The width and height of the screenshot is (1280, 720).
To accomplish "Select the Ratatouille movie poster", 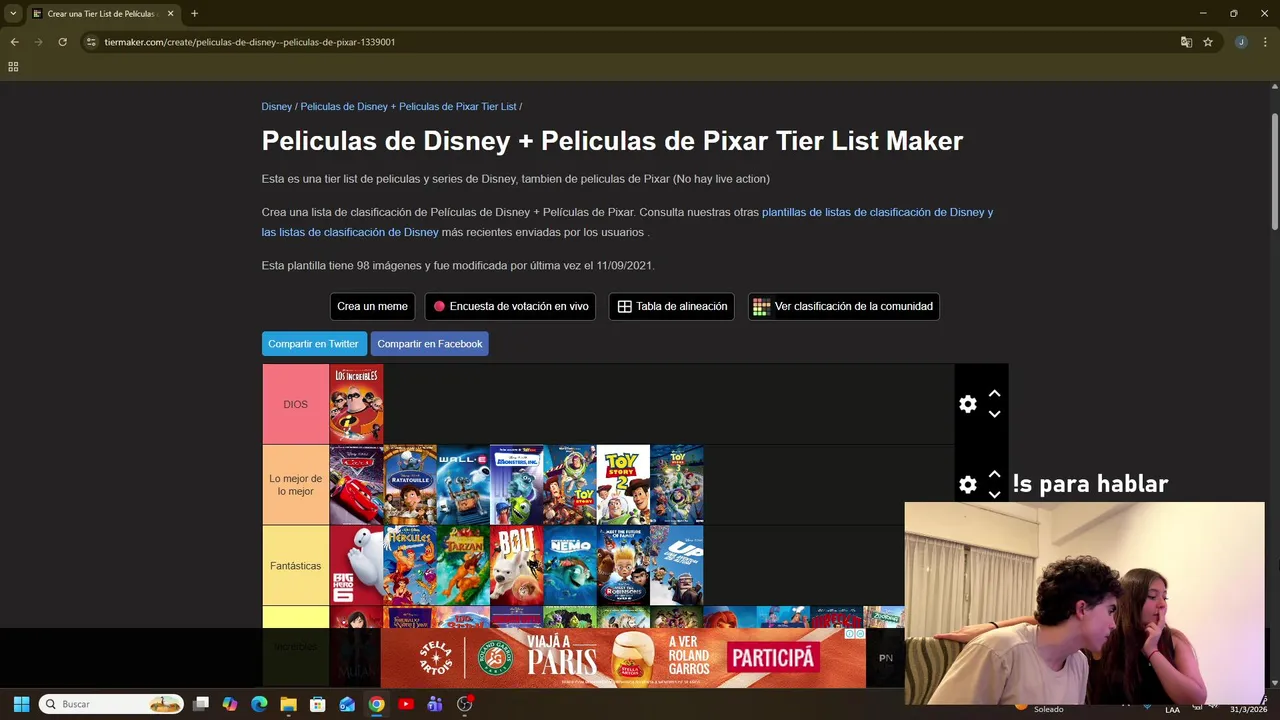I will click(410, 485).
